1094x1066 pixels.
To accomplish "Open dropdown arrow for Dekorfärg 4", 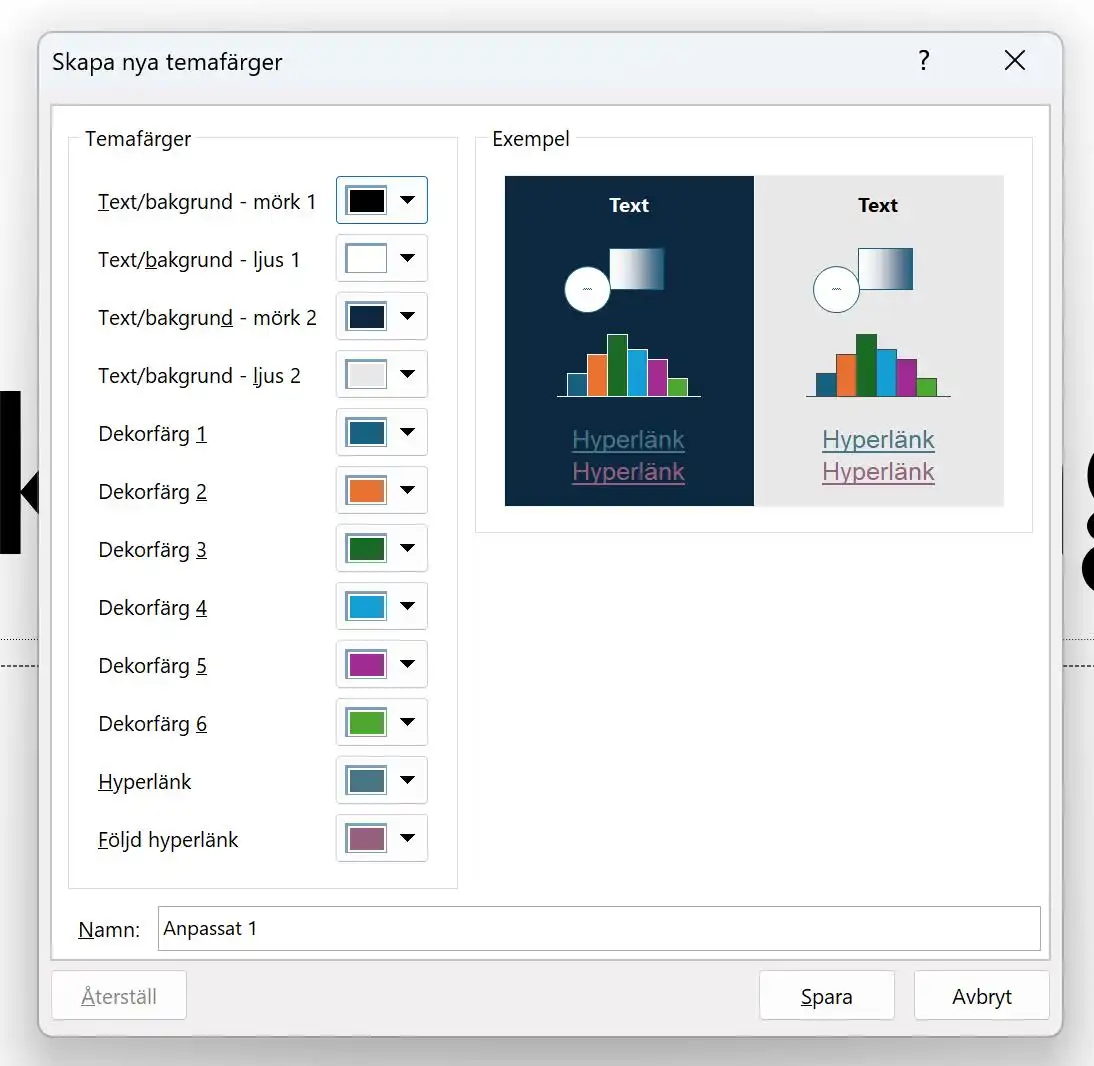I will (407, 606).
